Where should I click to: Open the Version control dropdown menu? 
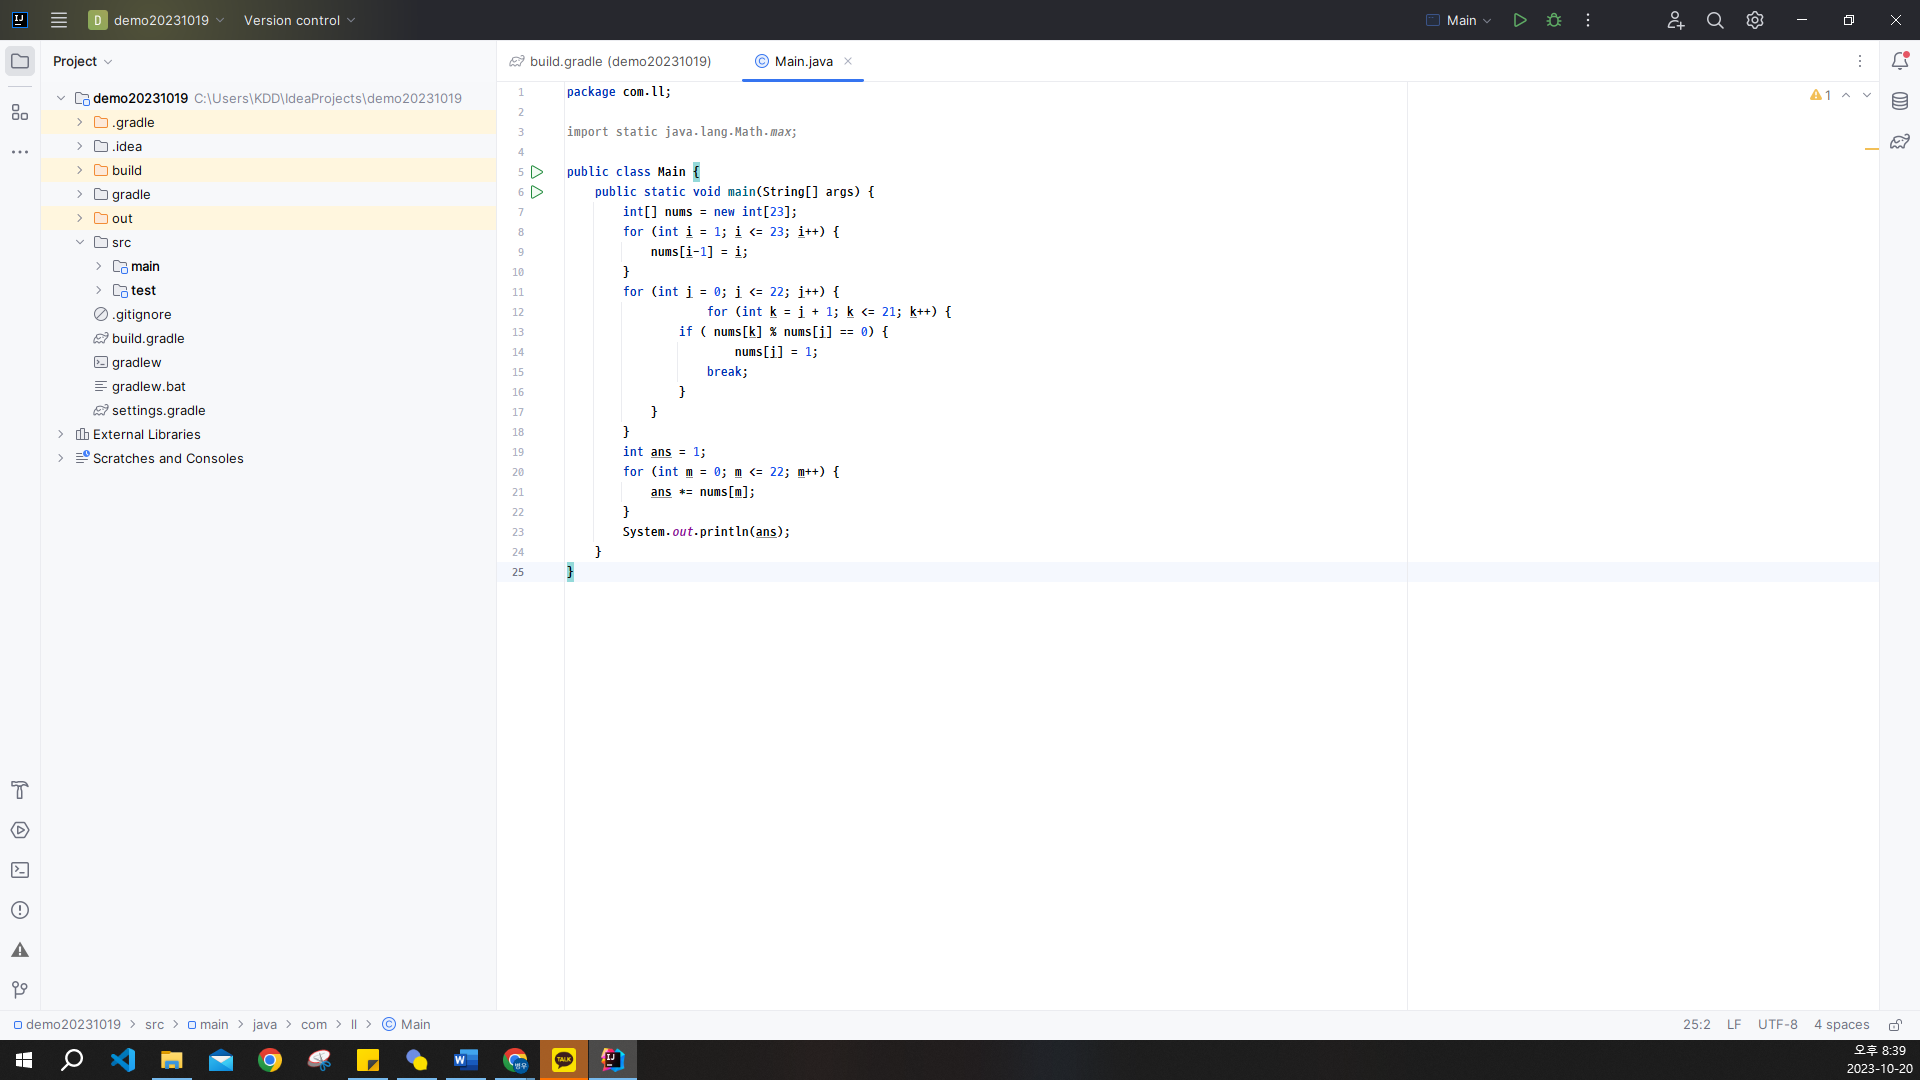pyautogui.click(x=299, y=20)
